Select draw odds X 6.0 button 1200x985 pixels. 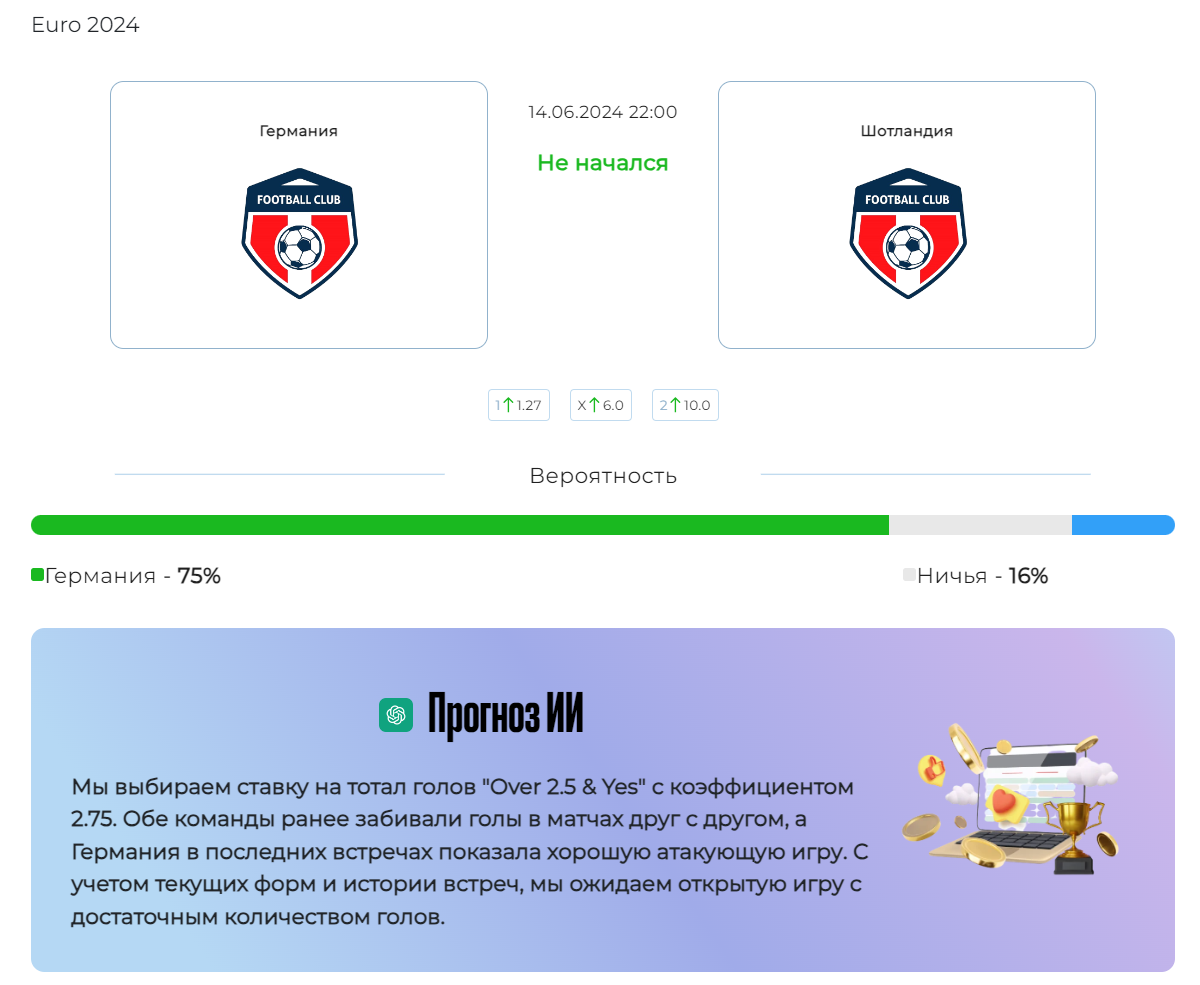click(601, 405)
